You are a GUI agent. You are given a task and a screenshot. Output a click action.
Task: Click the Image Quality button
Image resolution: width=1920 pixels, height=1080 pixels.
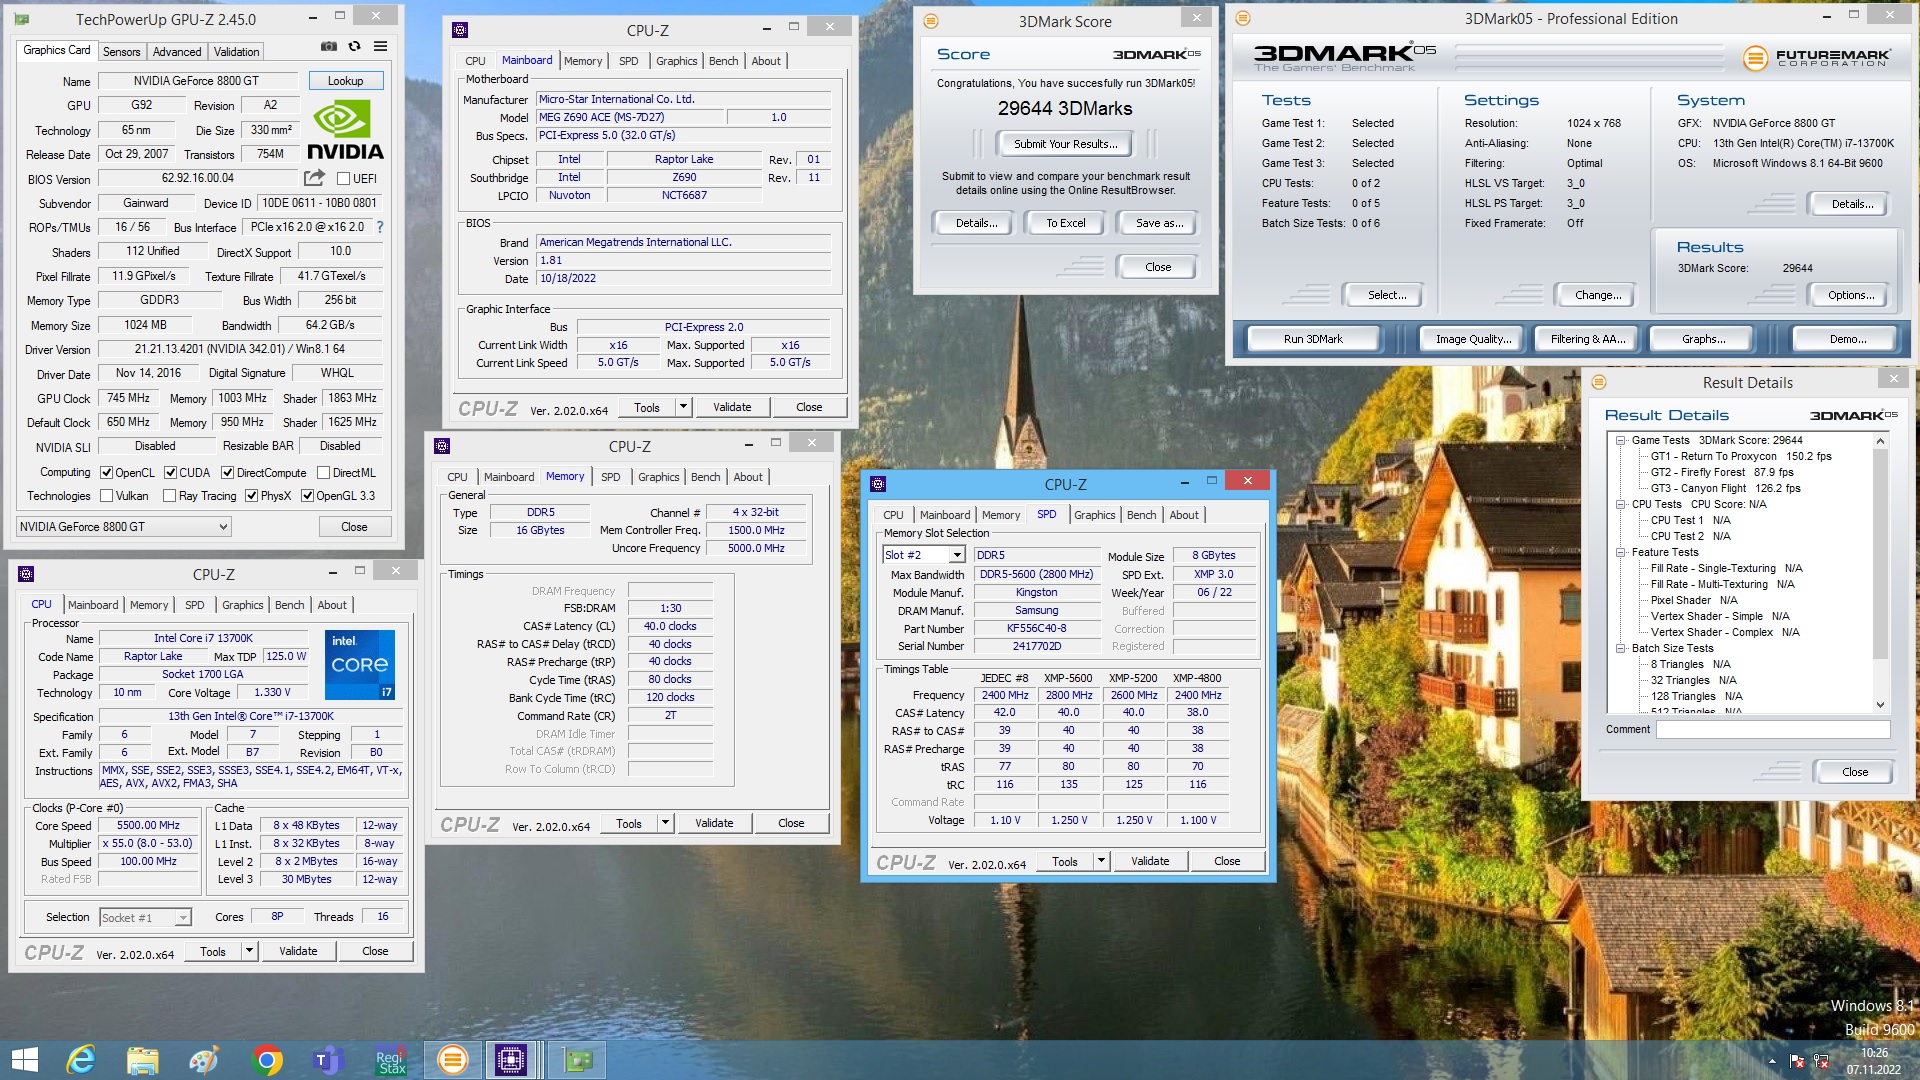click(1472, 339)
